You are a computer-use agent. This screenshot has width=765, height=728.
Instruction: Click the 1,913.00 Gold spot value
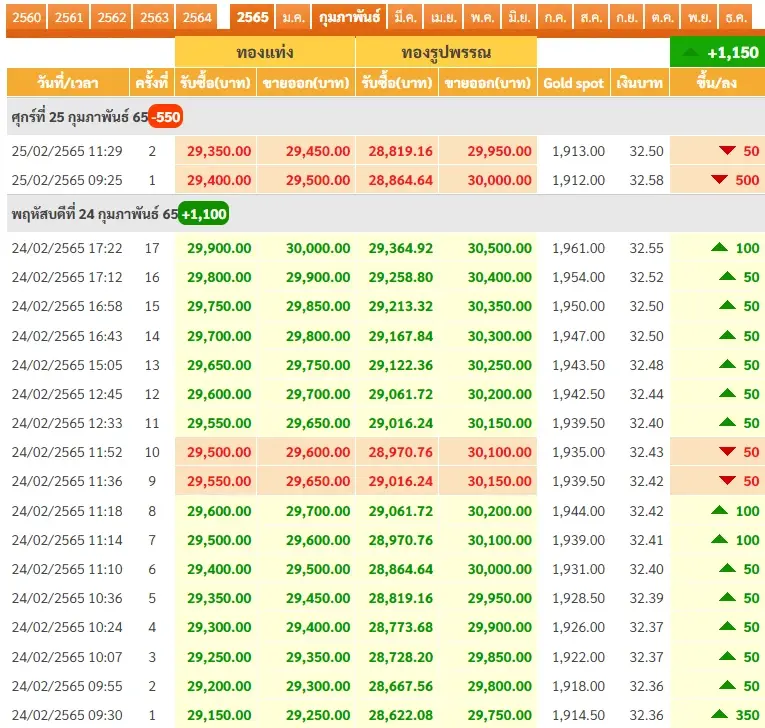coord(578,151)
